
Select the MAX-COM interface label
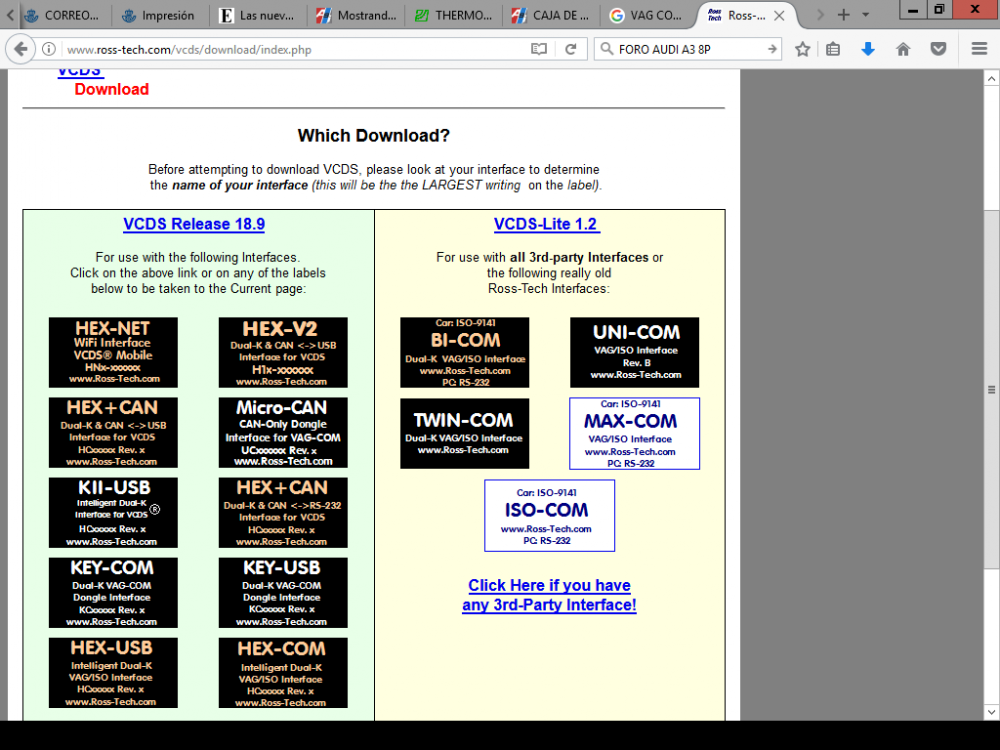[635, 434]
